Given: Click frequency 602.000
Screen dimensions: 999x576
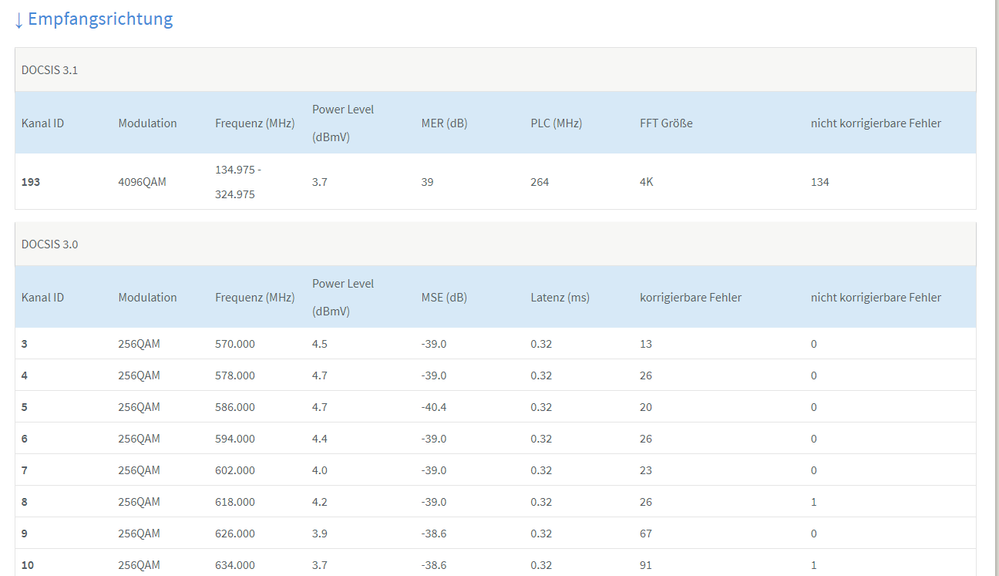Looking at the screenshot, I should pos(235,470).
